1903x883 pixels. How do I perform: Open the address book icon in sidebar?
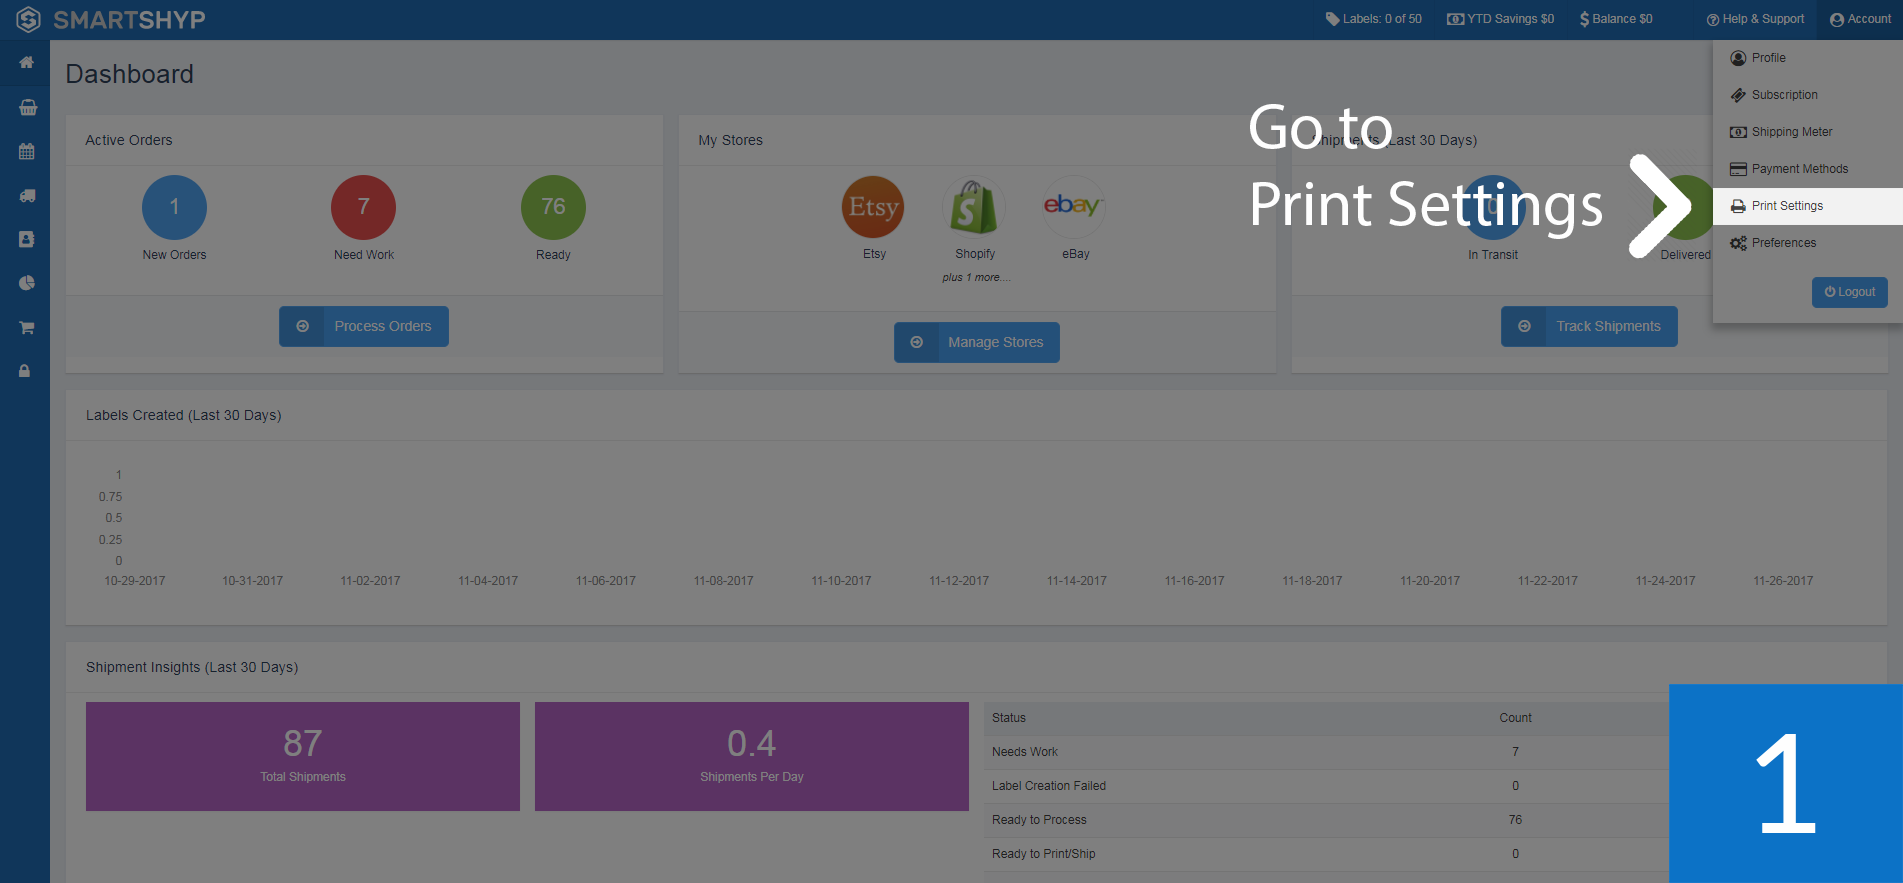point(26,239)
